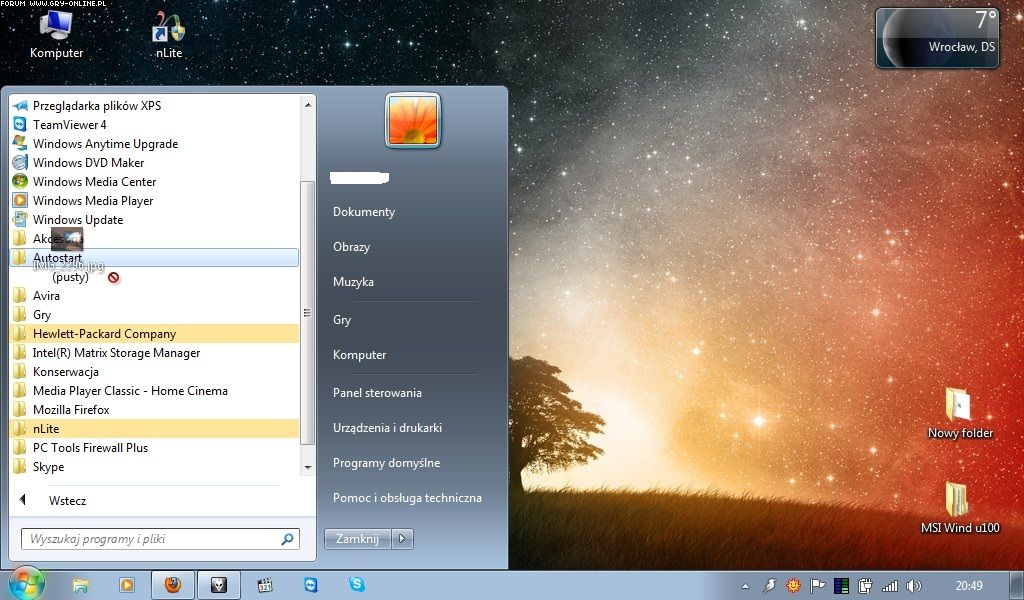Viewport: 1024px width, 600px height.
Task: Open Windows Update
Action: 155,219
